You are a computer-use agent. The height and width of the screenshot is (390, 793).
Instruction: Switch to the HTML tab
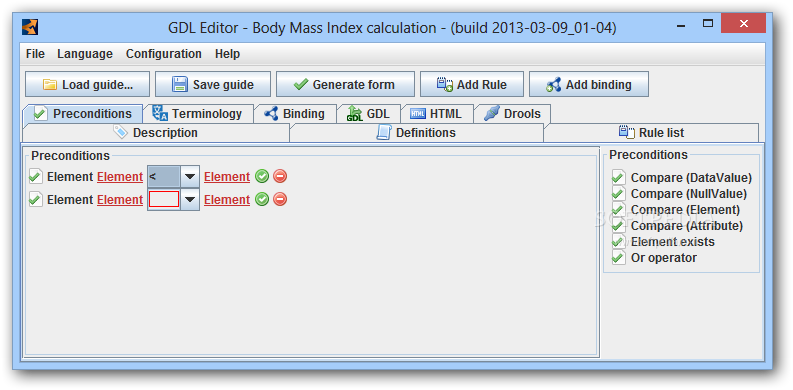point(437,114)
